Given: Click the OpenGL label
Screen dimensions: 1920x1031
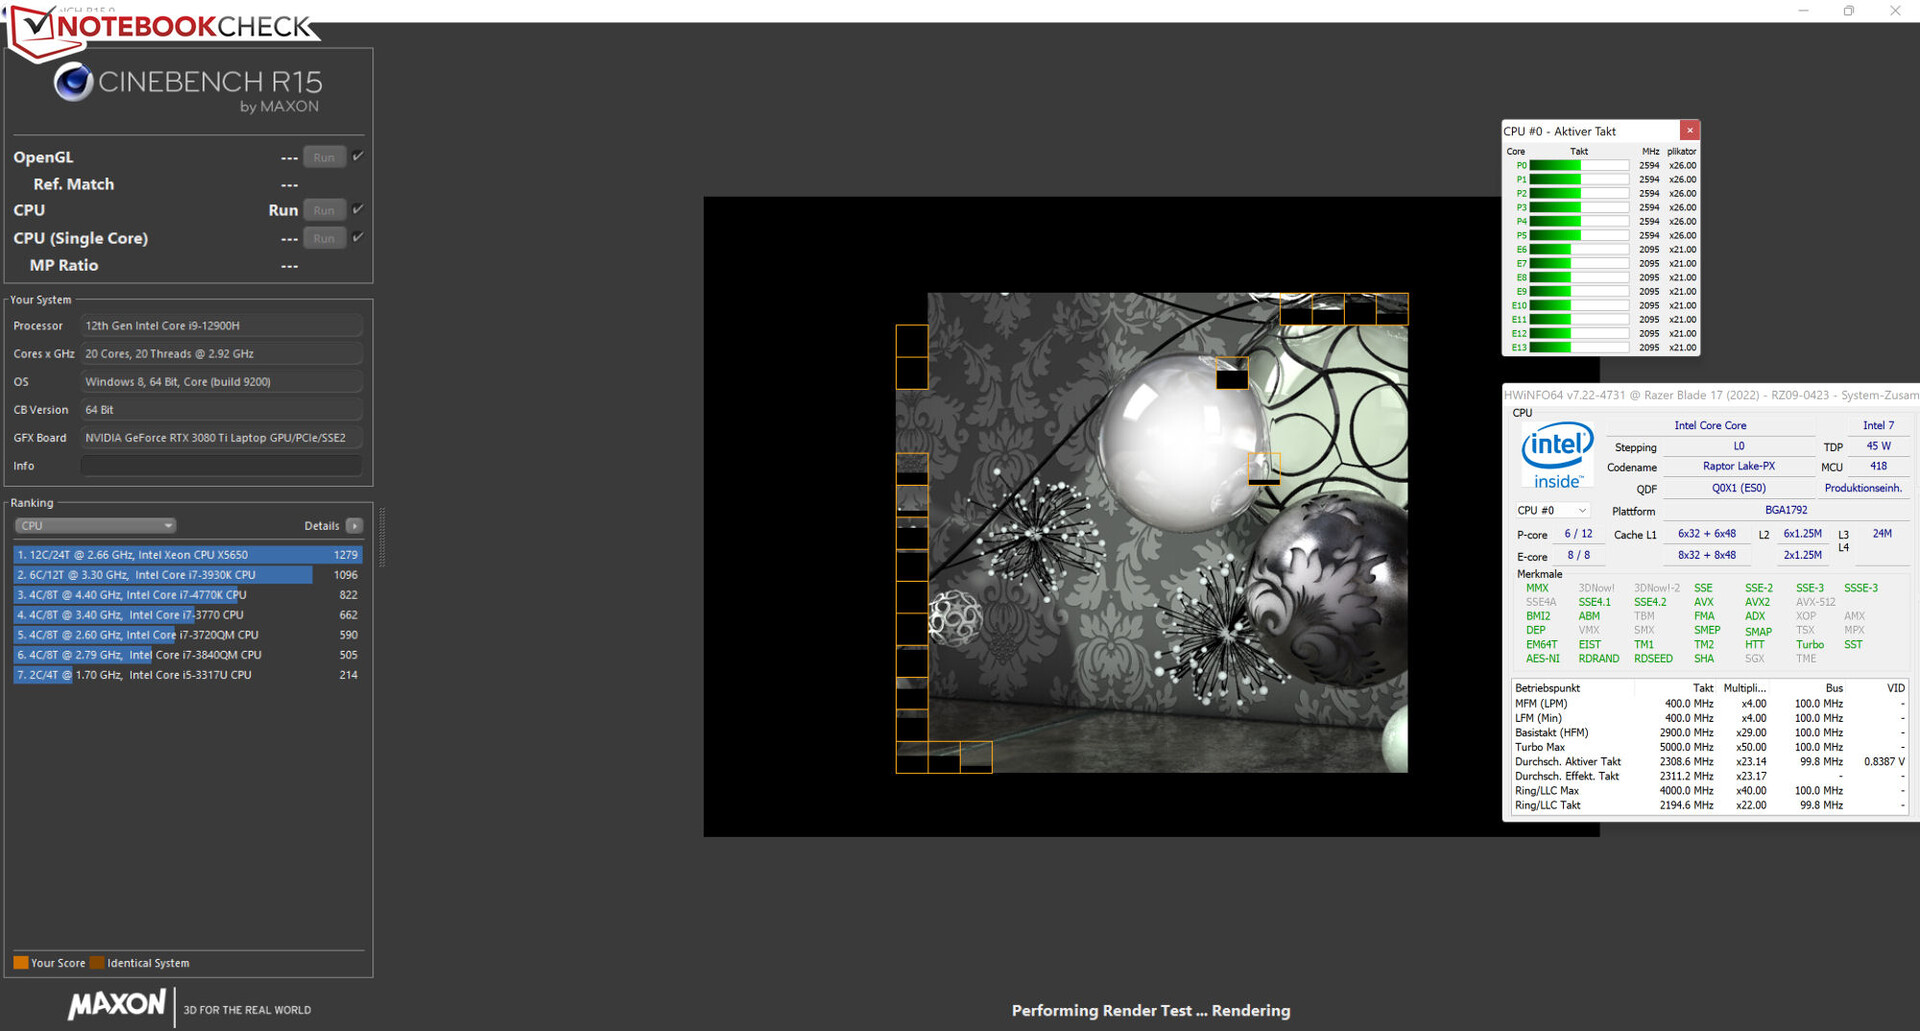Looking at the screenshot, I should pyautogui.click(x=43, y=157).
